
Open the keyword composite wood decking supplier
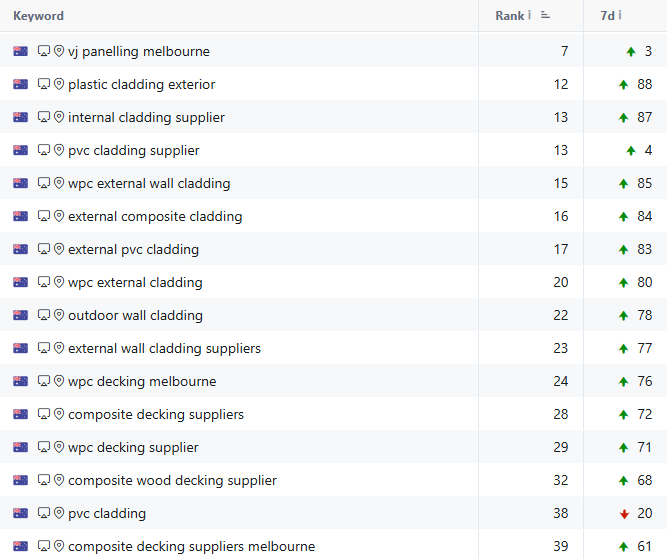172,481
